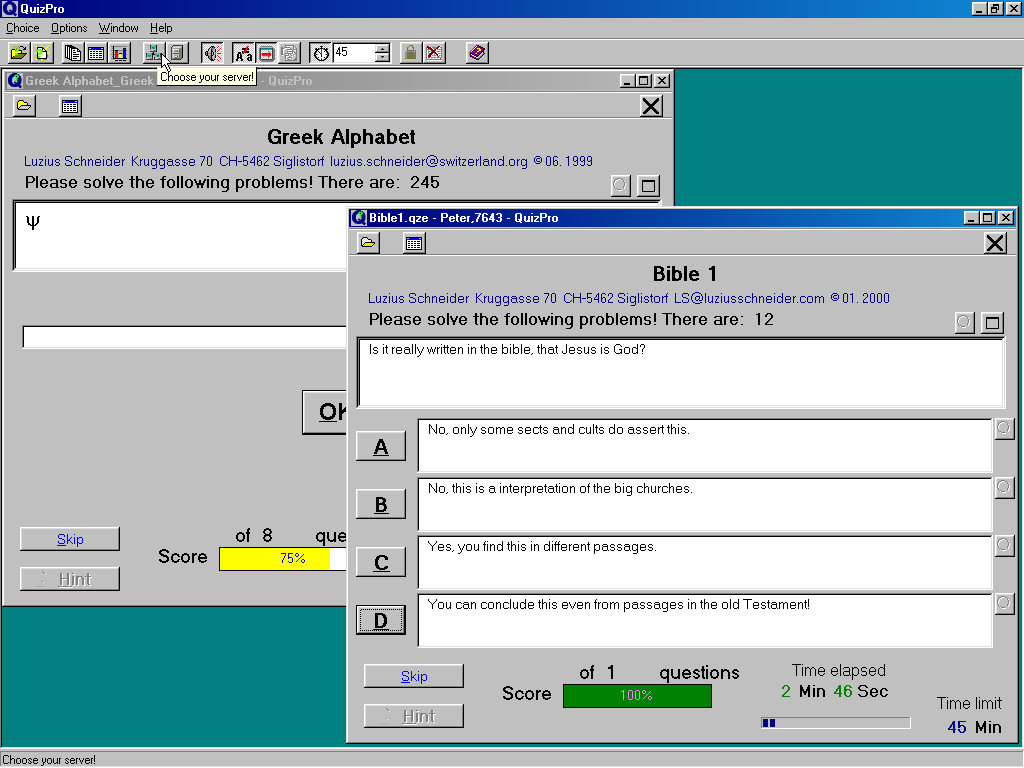
Task: Toggle the marker circle beside answer D
Action: point(1004,603)
